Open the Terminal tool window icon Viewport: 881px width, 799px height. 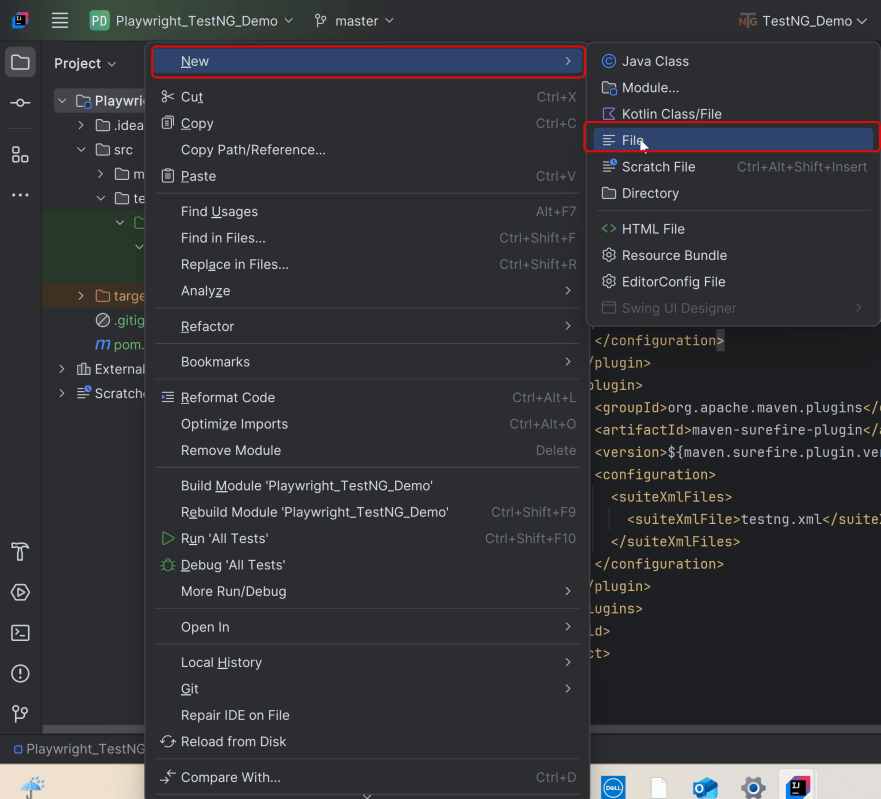20,633
